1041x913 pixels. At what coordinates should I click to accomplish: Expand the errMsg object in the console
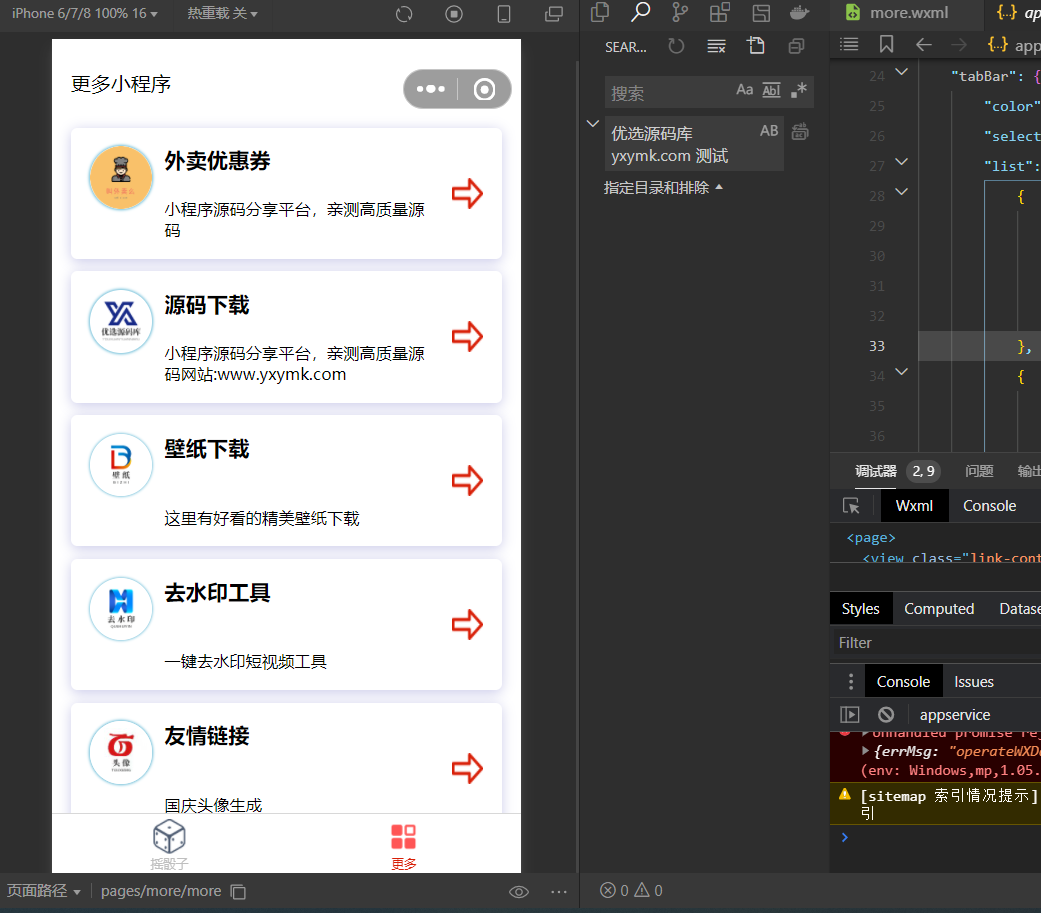click(x=866, y=751)
